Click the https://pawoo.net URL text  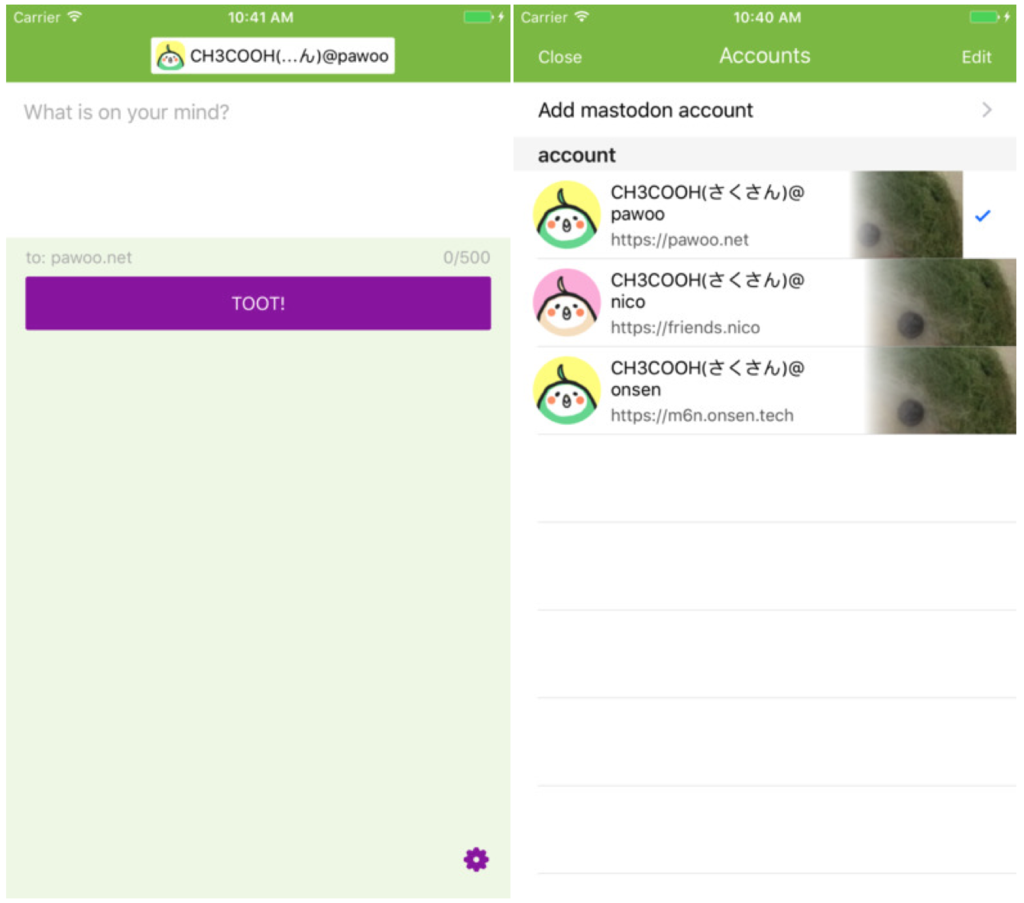679,240
